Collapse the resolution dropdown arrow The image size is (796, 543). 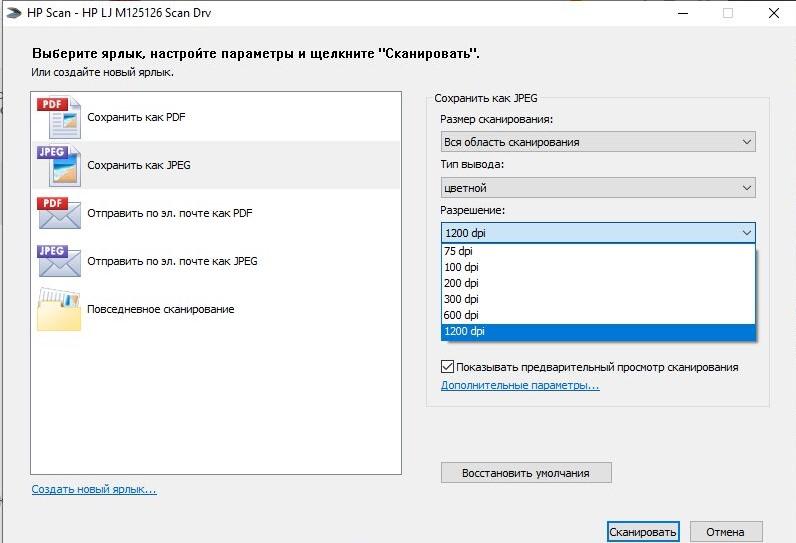coord(746,233)
